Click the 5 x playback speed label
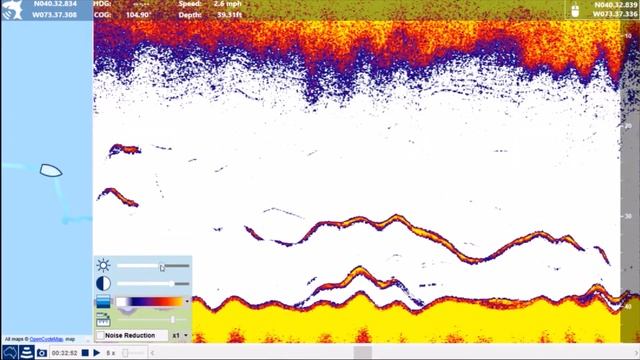 point(111,353)
